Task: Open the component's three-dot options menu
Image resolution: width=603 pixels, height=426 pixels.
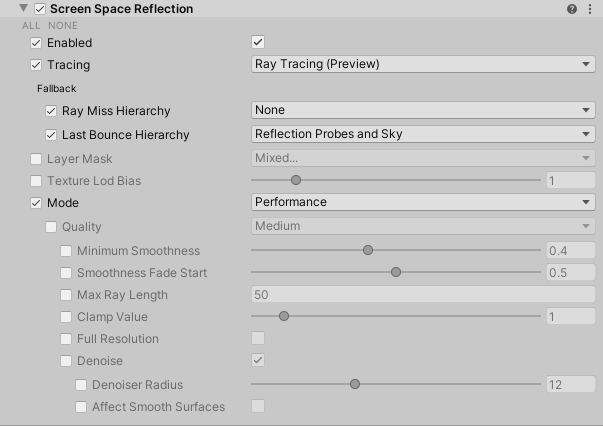Action: tap(590, 9)
